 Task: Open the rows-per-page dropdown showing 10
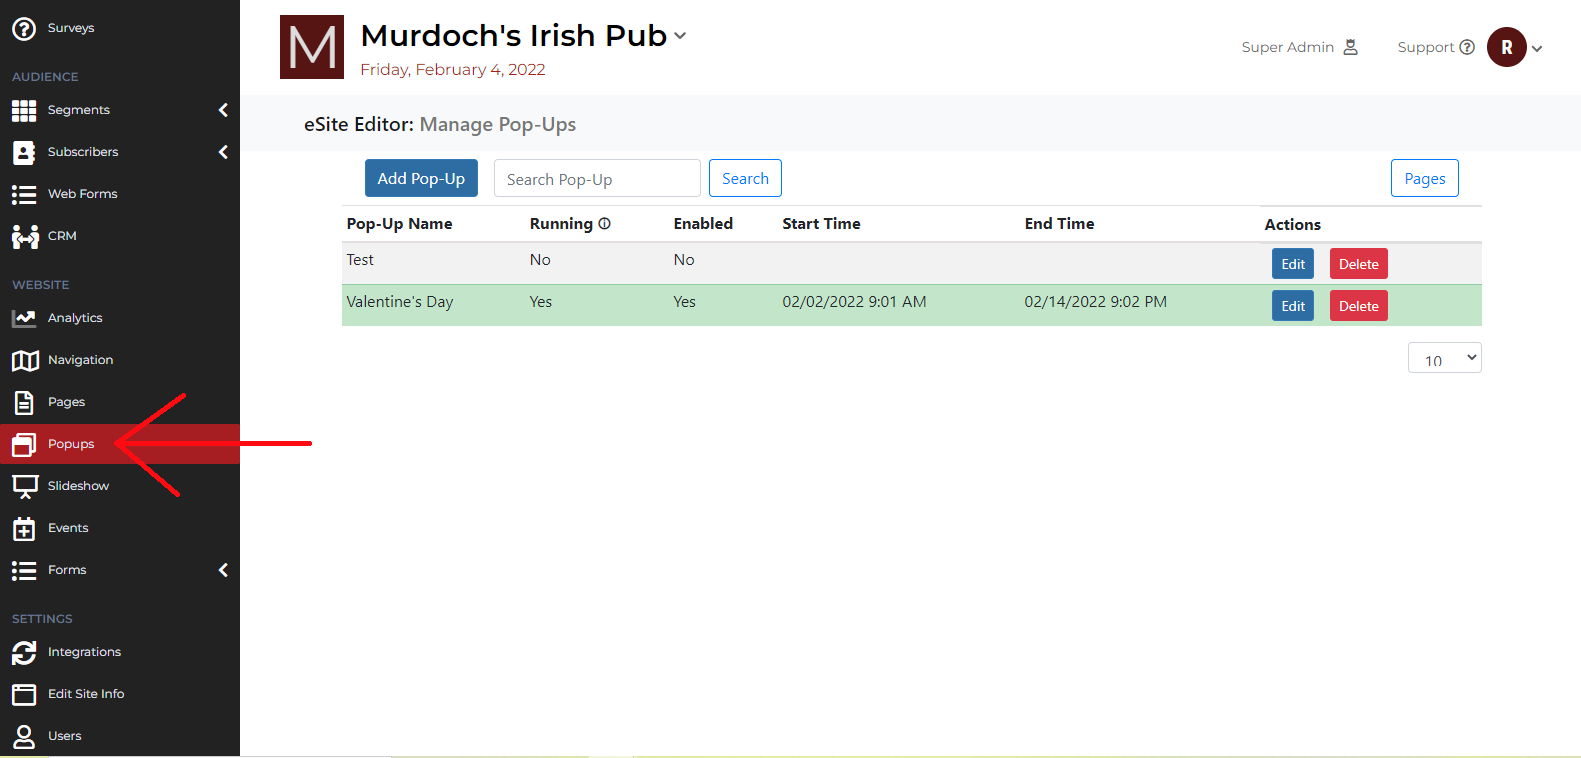point(1444,358)
